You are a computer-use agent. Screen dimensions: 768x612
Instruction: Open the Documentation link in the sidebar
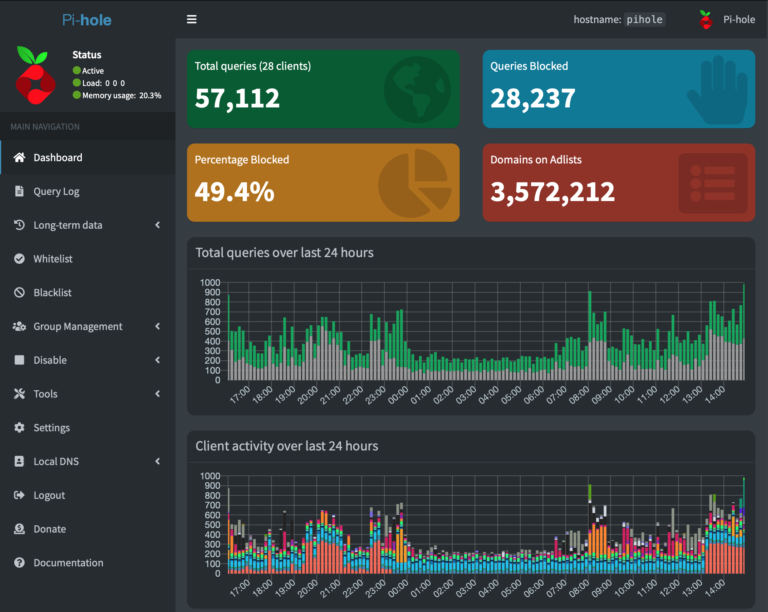coord(88,563)
